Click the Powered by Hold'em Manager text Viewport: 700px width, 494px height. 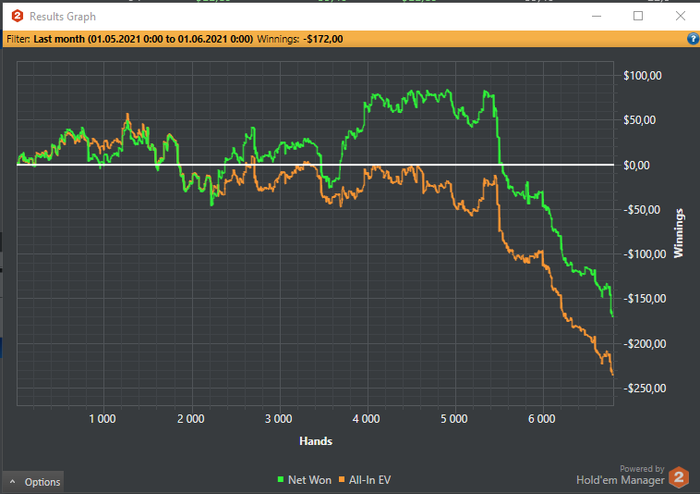pyautogui.click(x=620, y=475)
